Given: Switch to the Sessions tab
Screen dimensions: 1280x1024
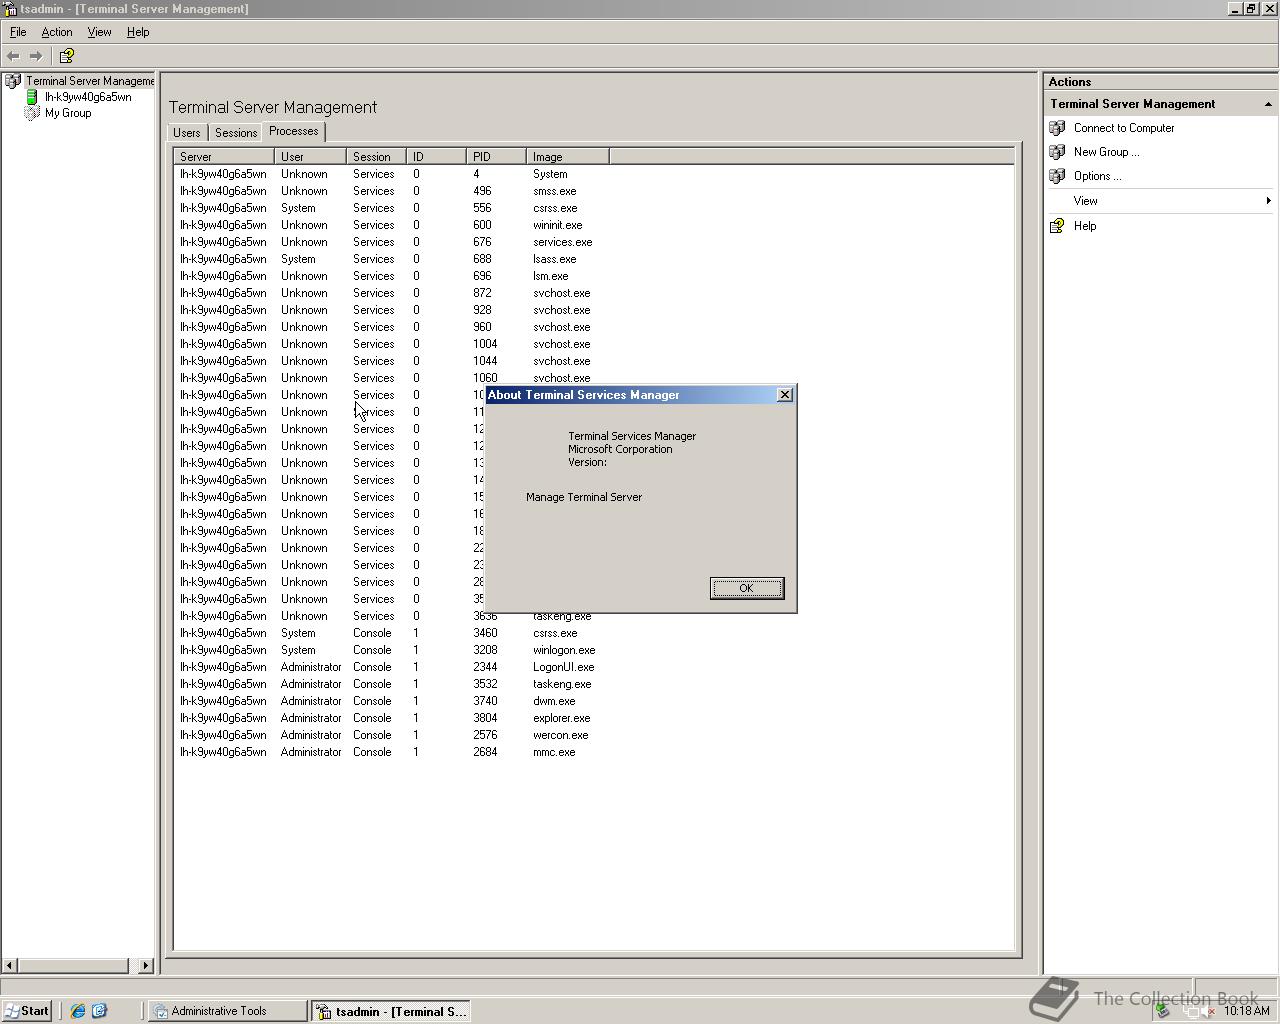Looking at the screenshot, I should pyautogui.click(x=236, y=133).
